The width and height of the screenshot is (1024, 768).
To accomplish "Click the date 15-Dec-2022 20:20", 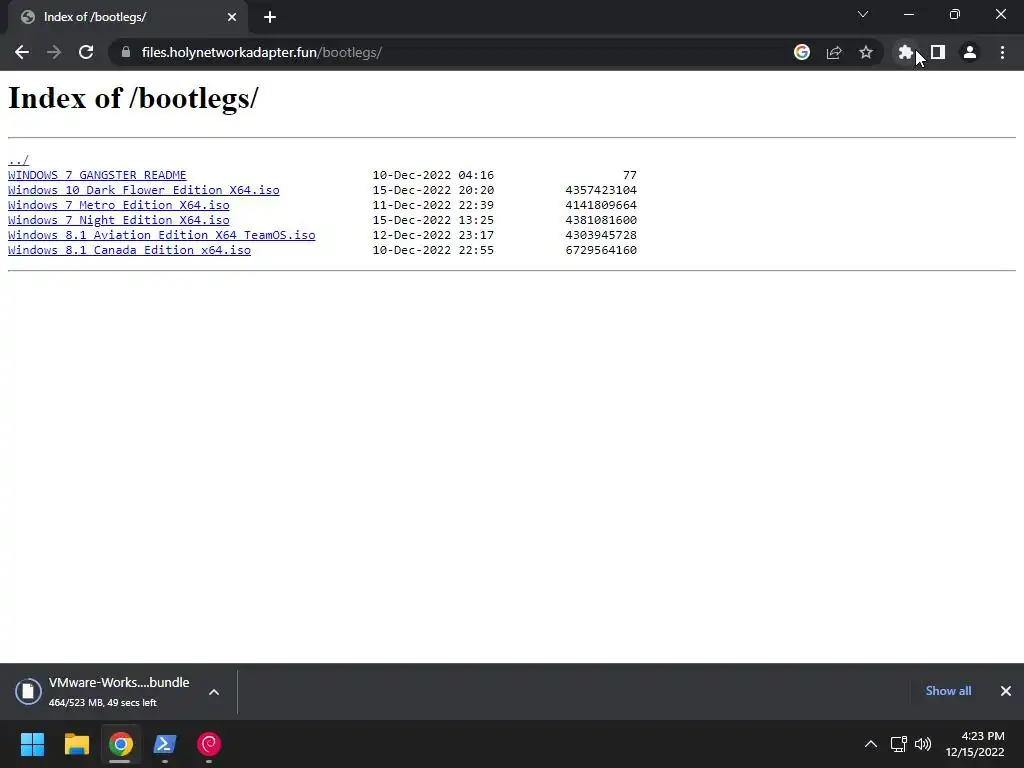I will tap(433, 190).
